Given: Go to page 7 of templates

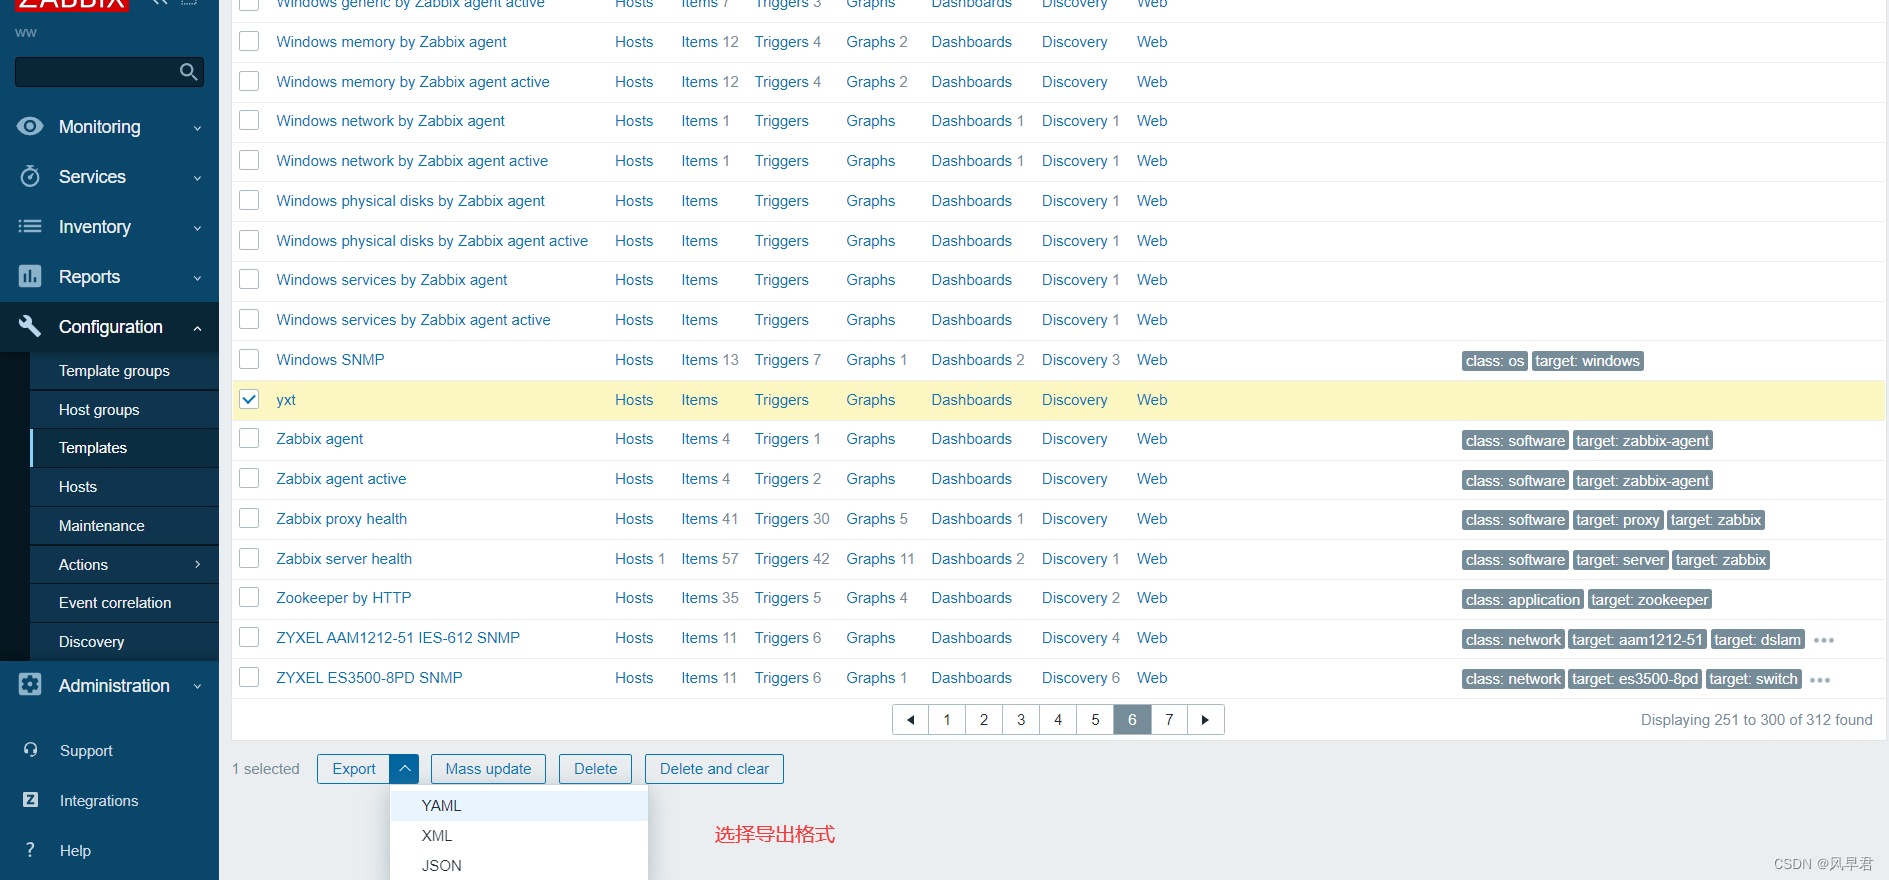Looking at the screenshot, I should point(1169,720).
